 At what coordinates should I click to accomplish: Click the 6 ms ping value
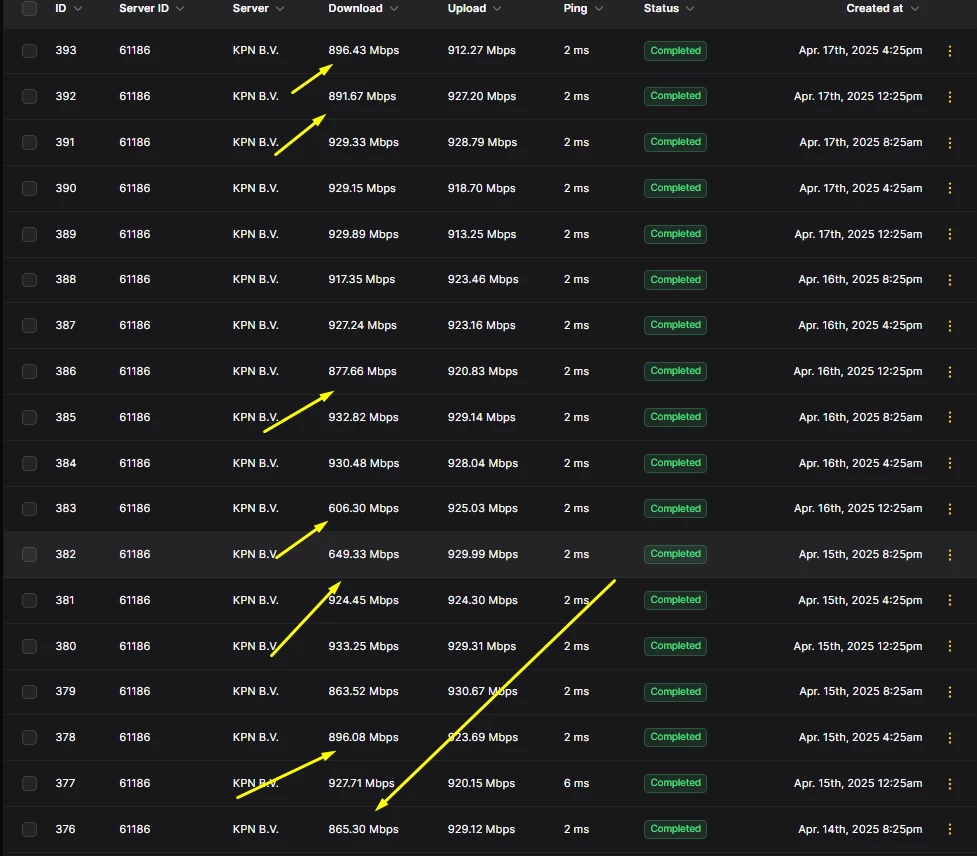click(576, 783)
